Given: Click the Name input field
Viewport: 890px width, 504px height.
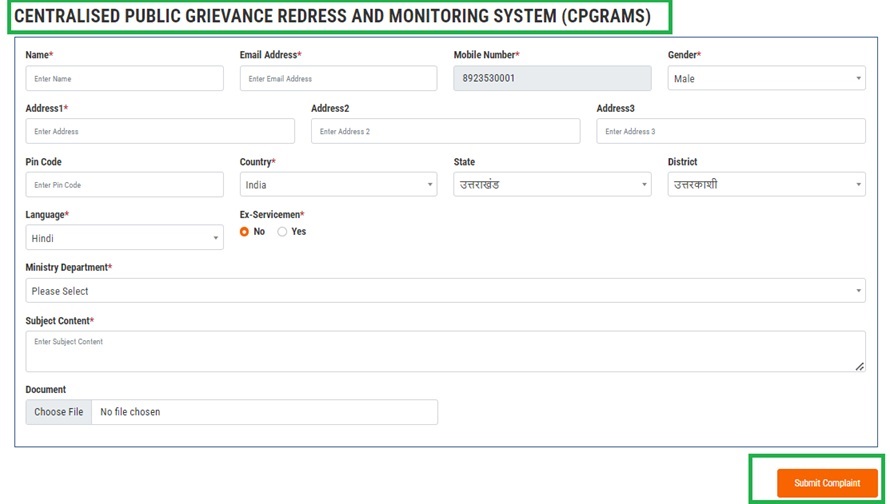Looking at the screenshot, I should pos(124,79).
